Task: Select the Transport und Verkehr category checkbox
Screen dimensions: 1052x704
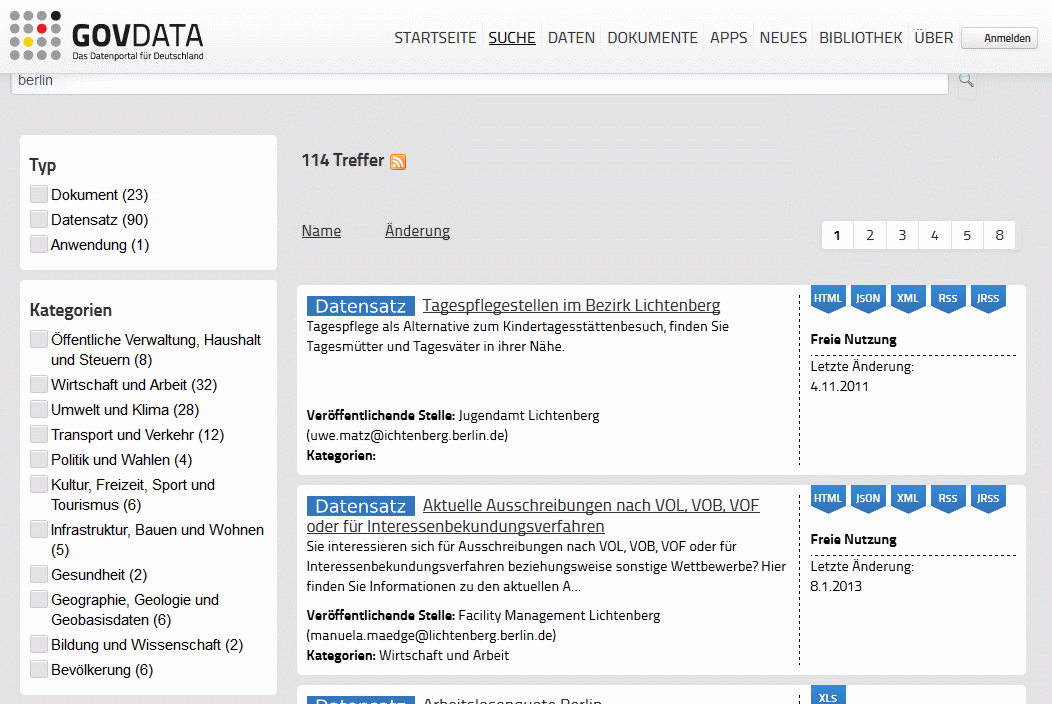Action: pyautogui.click(x=39, y=434)
